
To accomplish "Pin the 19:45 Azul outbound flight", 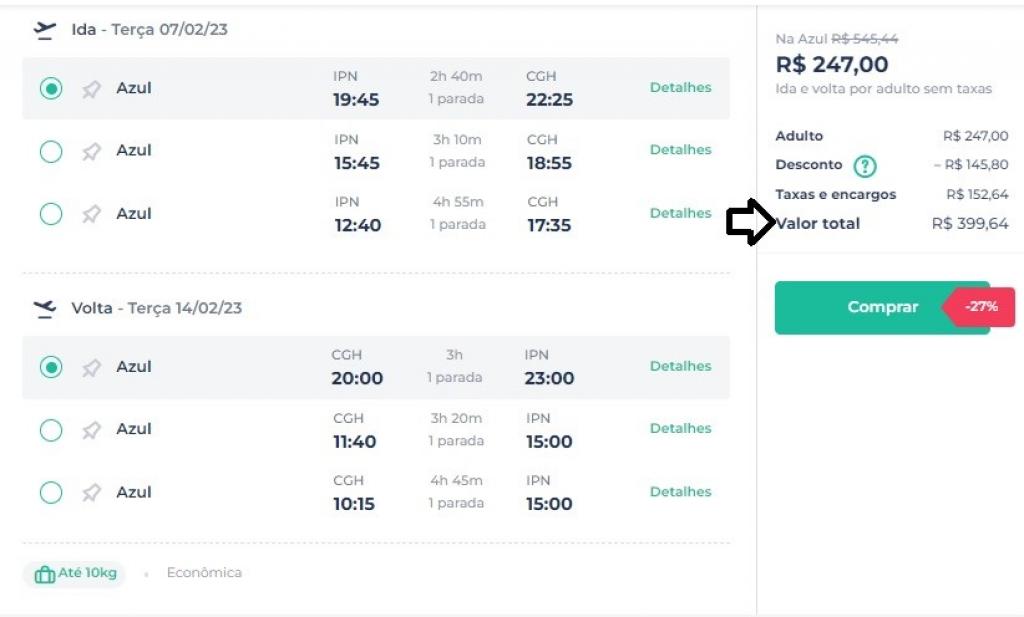I will (91, 89).
